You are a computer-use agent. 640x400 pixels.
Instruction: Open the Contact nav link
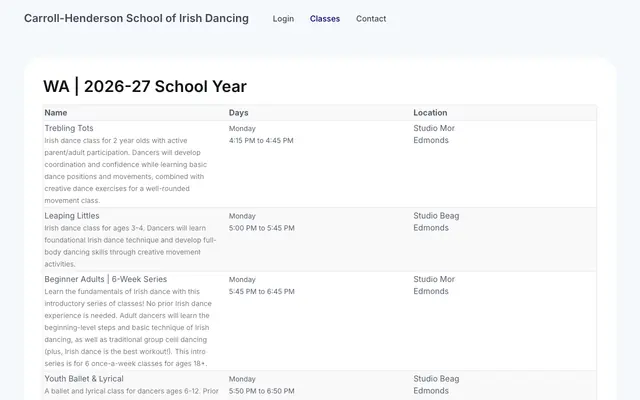pos(371,19)
